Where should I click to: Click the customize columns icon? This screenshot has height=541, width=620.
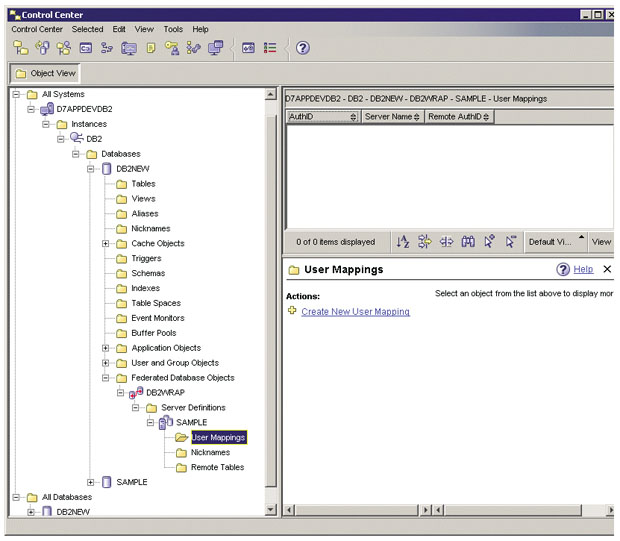click(446, 242)
